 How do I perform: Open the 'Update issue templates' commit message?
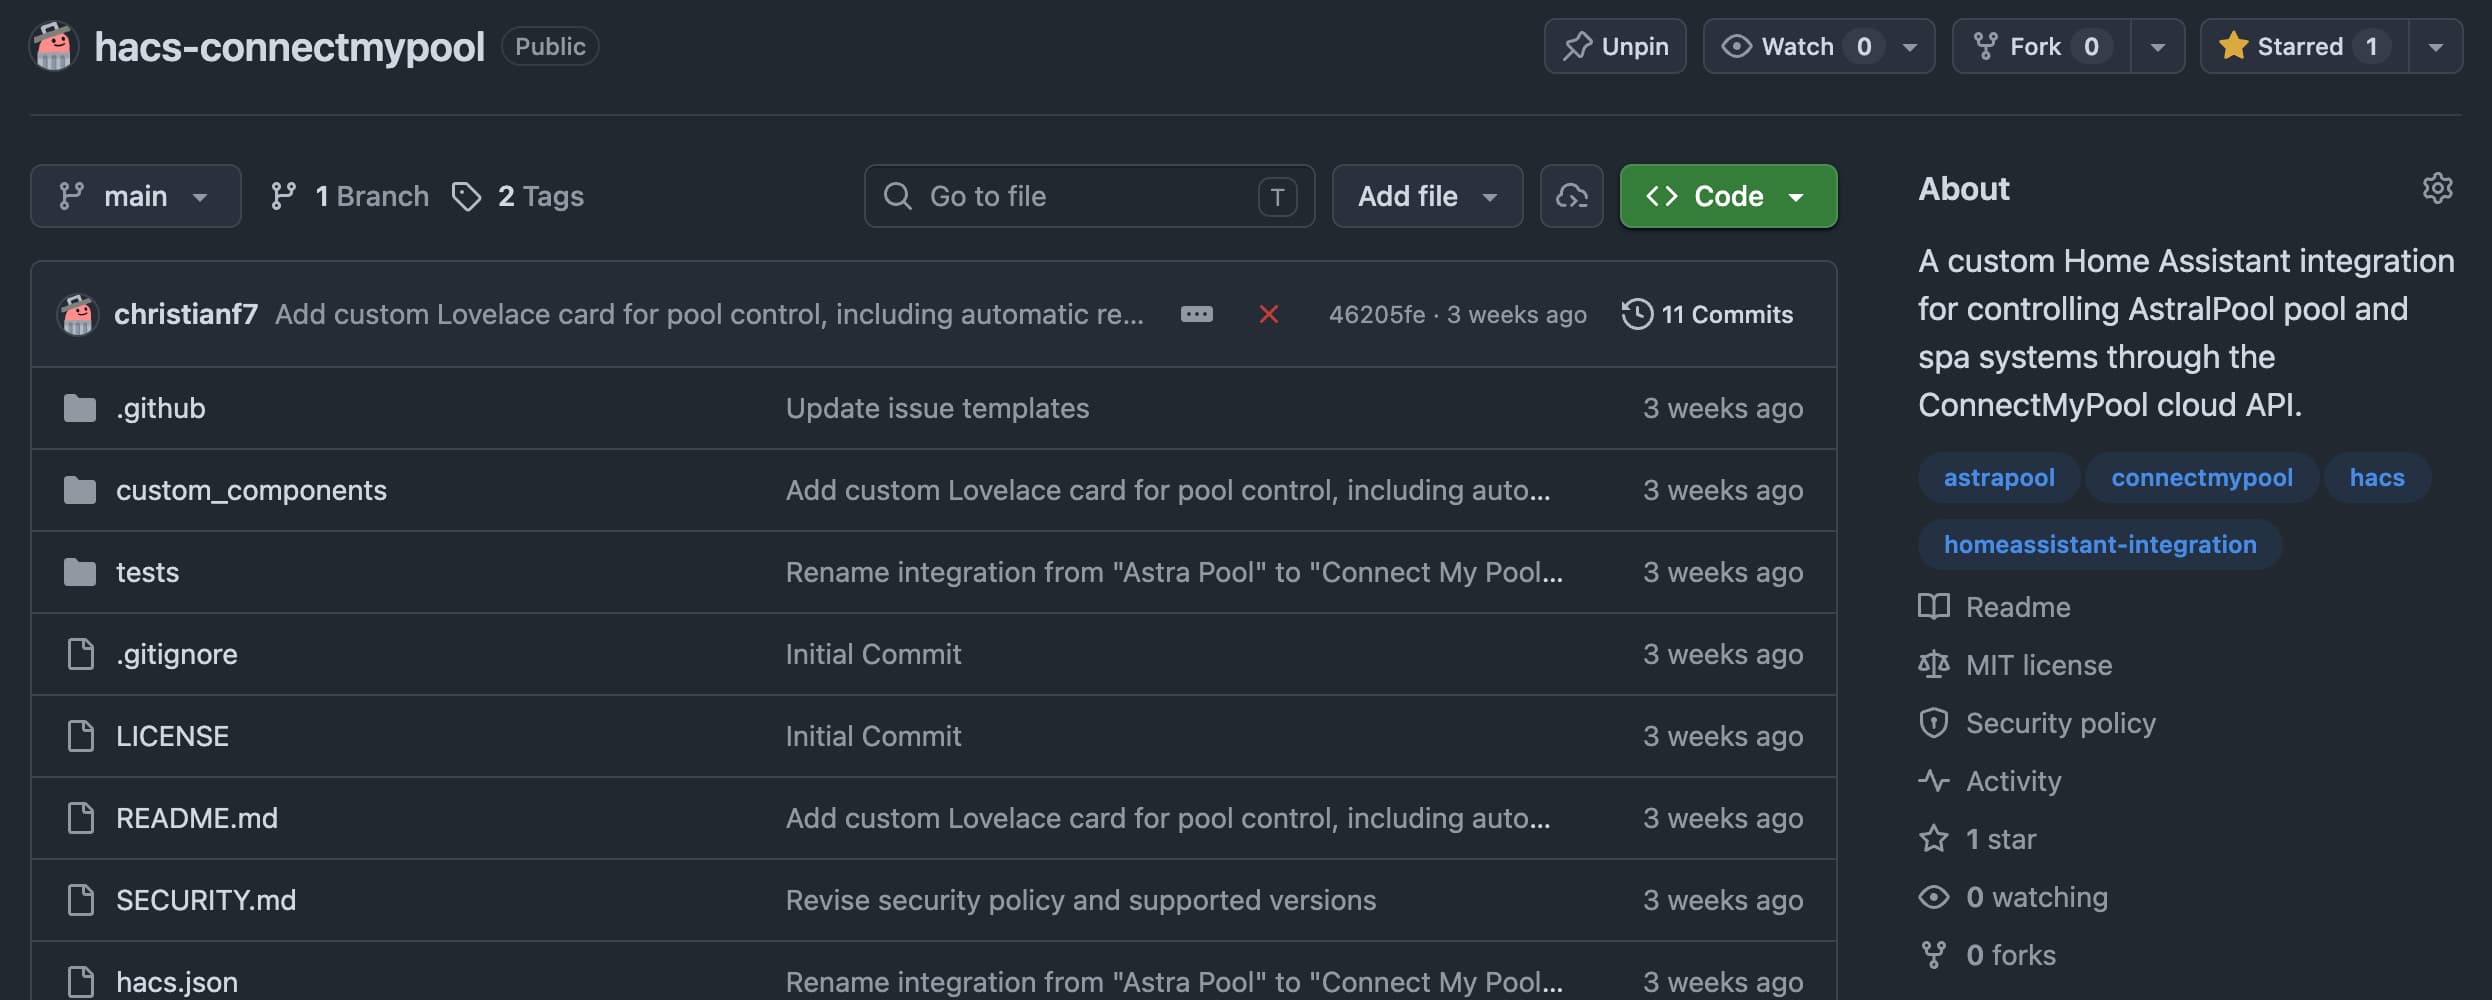(x=937, y=408)
